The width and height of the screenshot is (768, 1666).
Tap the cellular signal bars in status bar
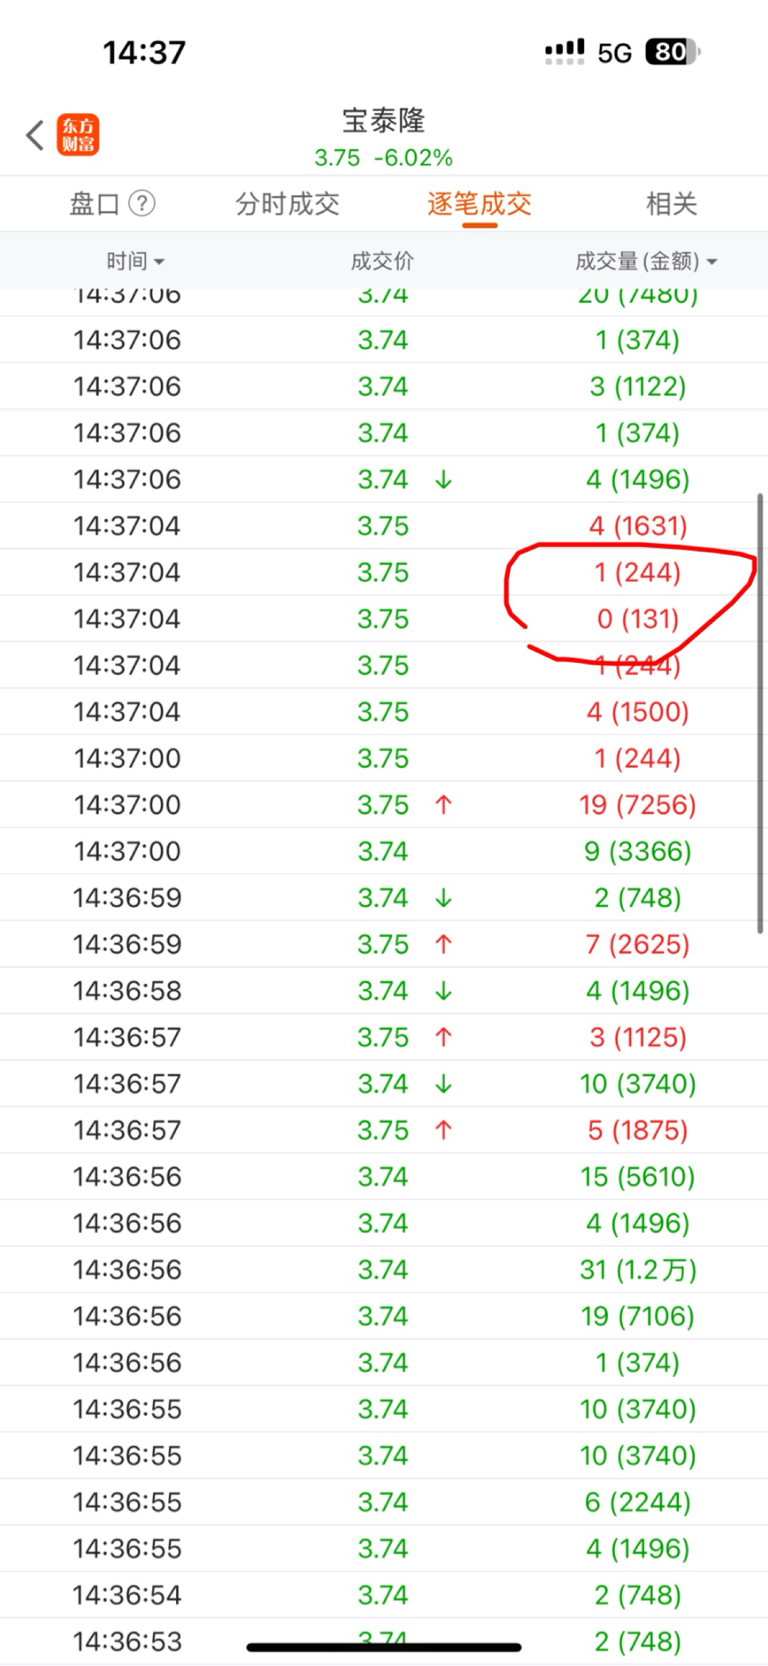coord(565,52)
